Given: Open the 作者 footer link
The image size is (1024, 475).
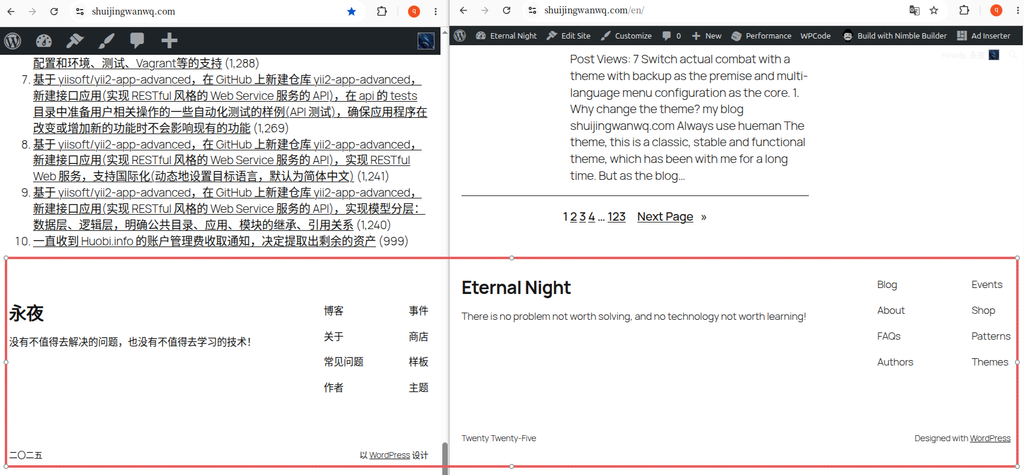Looking at the screenshot, I should pyautogui.click(x=334, y=387).
